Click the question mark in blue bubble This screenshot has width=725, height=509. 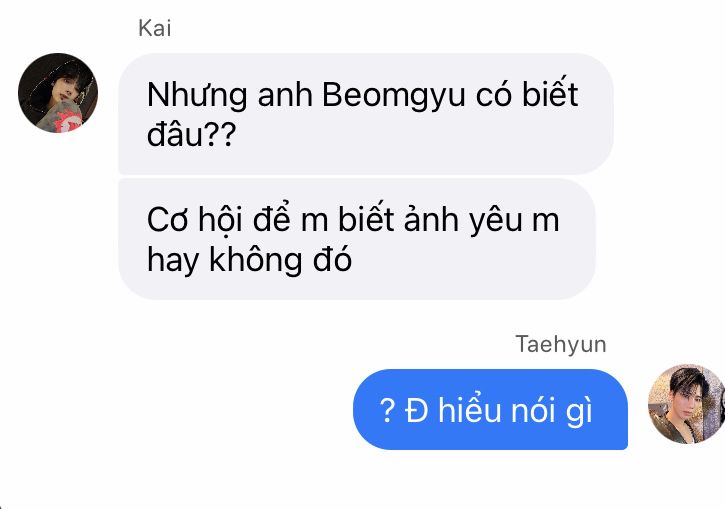[x=387, y=411]
